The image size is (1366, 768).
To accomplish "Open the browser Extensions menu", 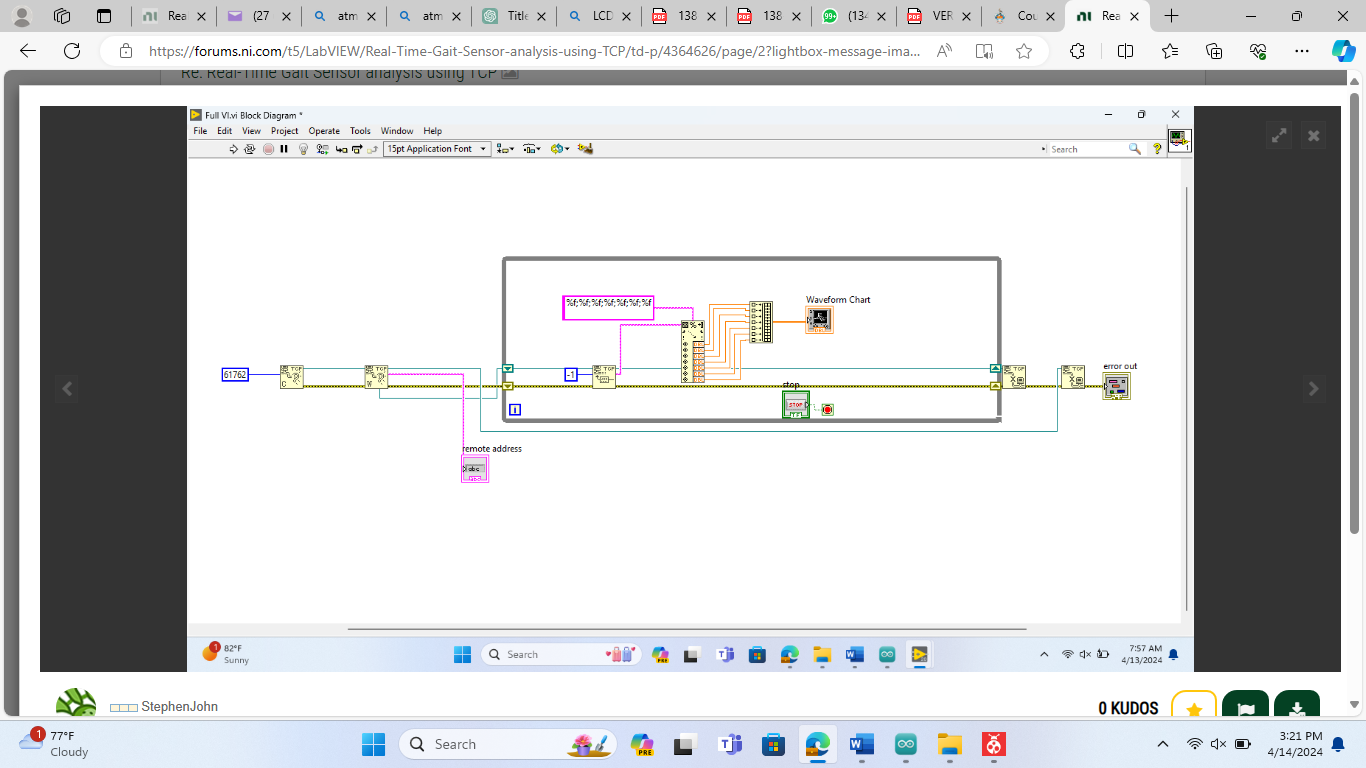I will pos(1077,51).
